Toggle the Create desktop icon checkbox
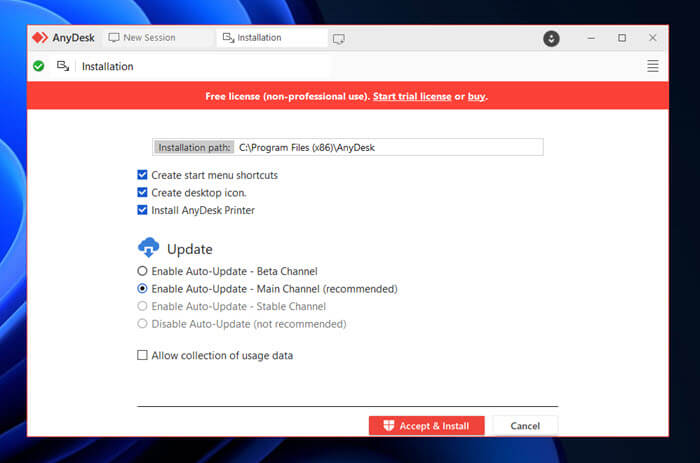 coord(142,192)
